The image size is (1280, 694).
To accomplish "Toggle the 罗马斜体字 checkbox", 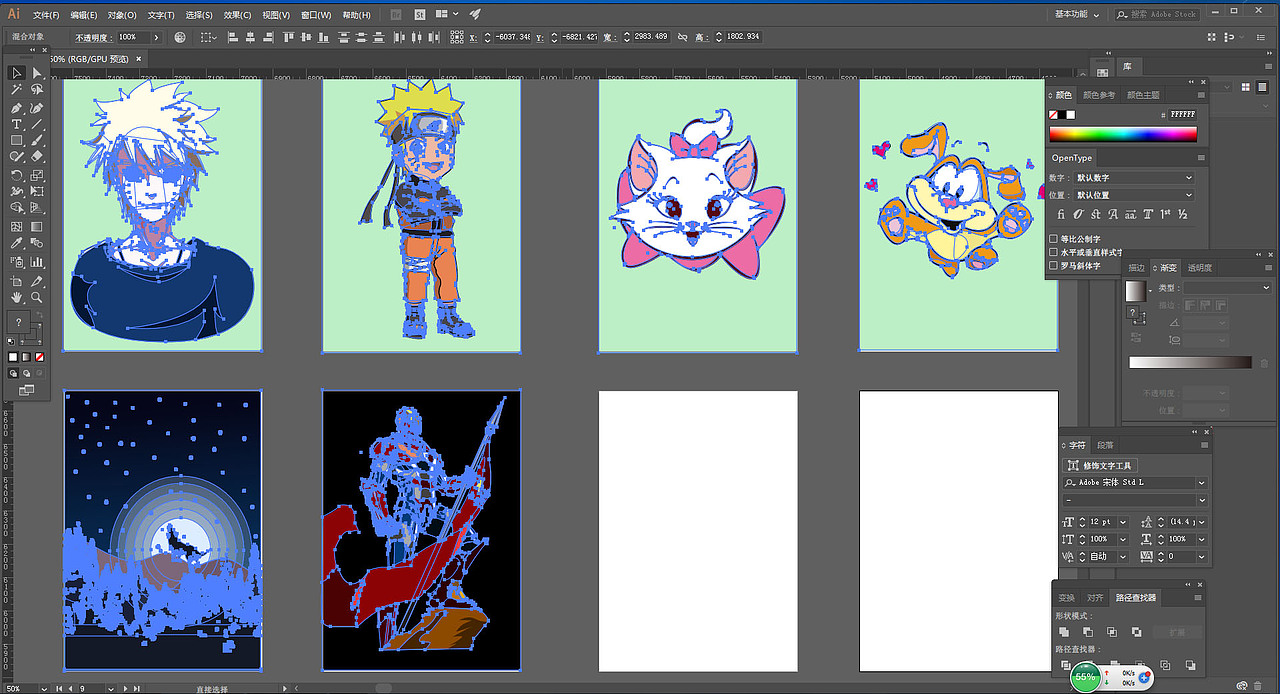I will (x=1054, y=266).
